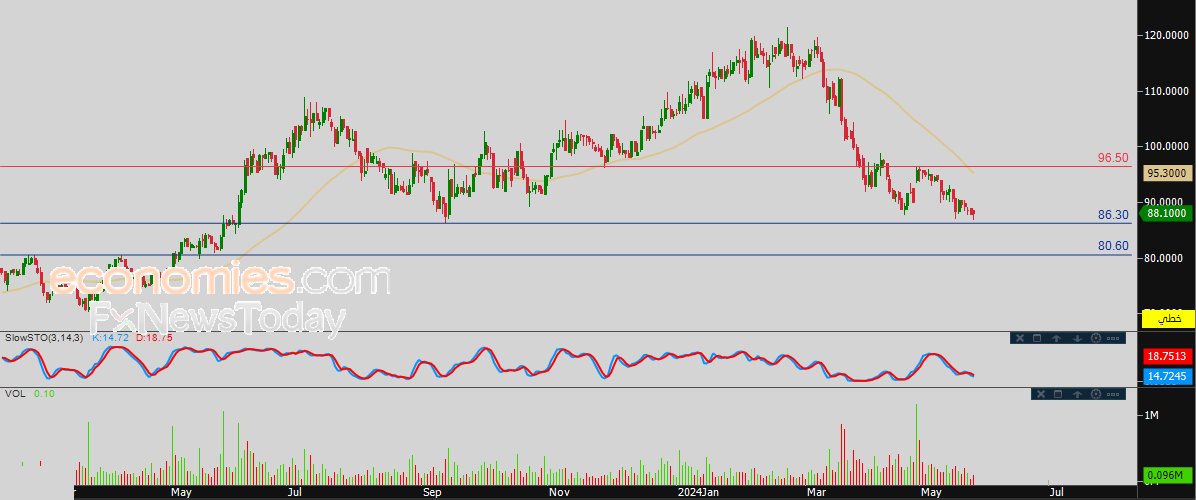The height and width of the screenshot is (500, 1196).
Task: Click the 80.0000 price axis label
Action: tap(1166, 258)
